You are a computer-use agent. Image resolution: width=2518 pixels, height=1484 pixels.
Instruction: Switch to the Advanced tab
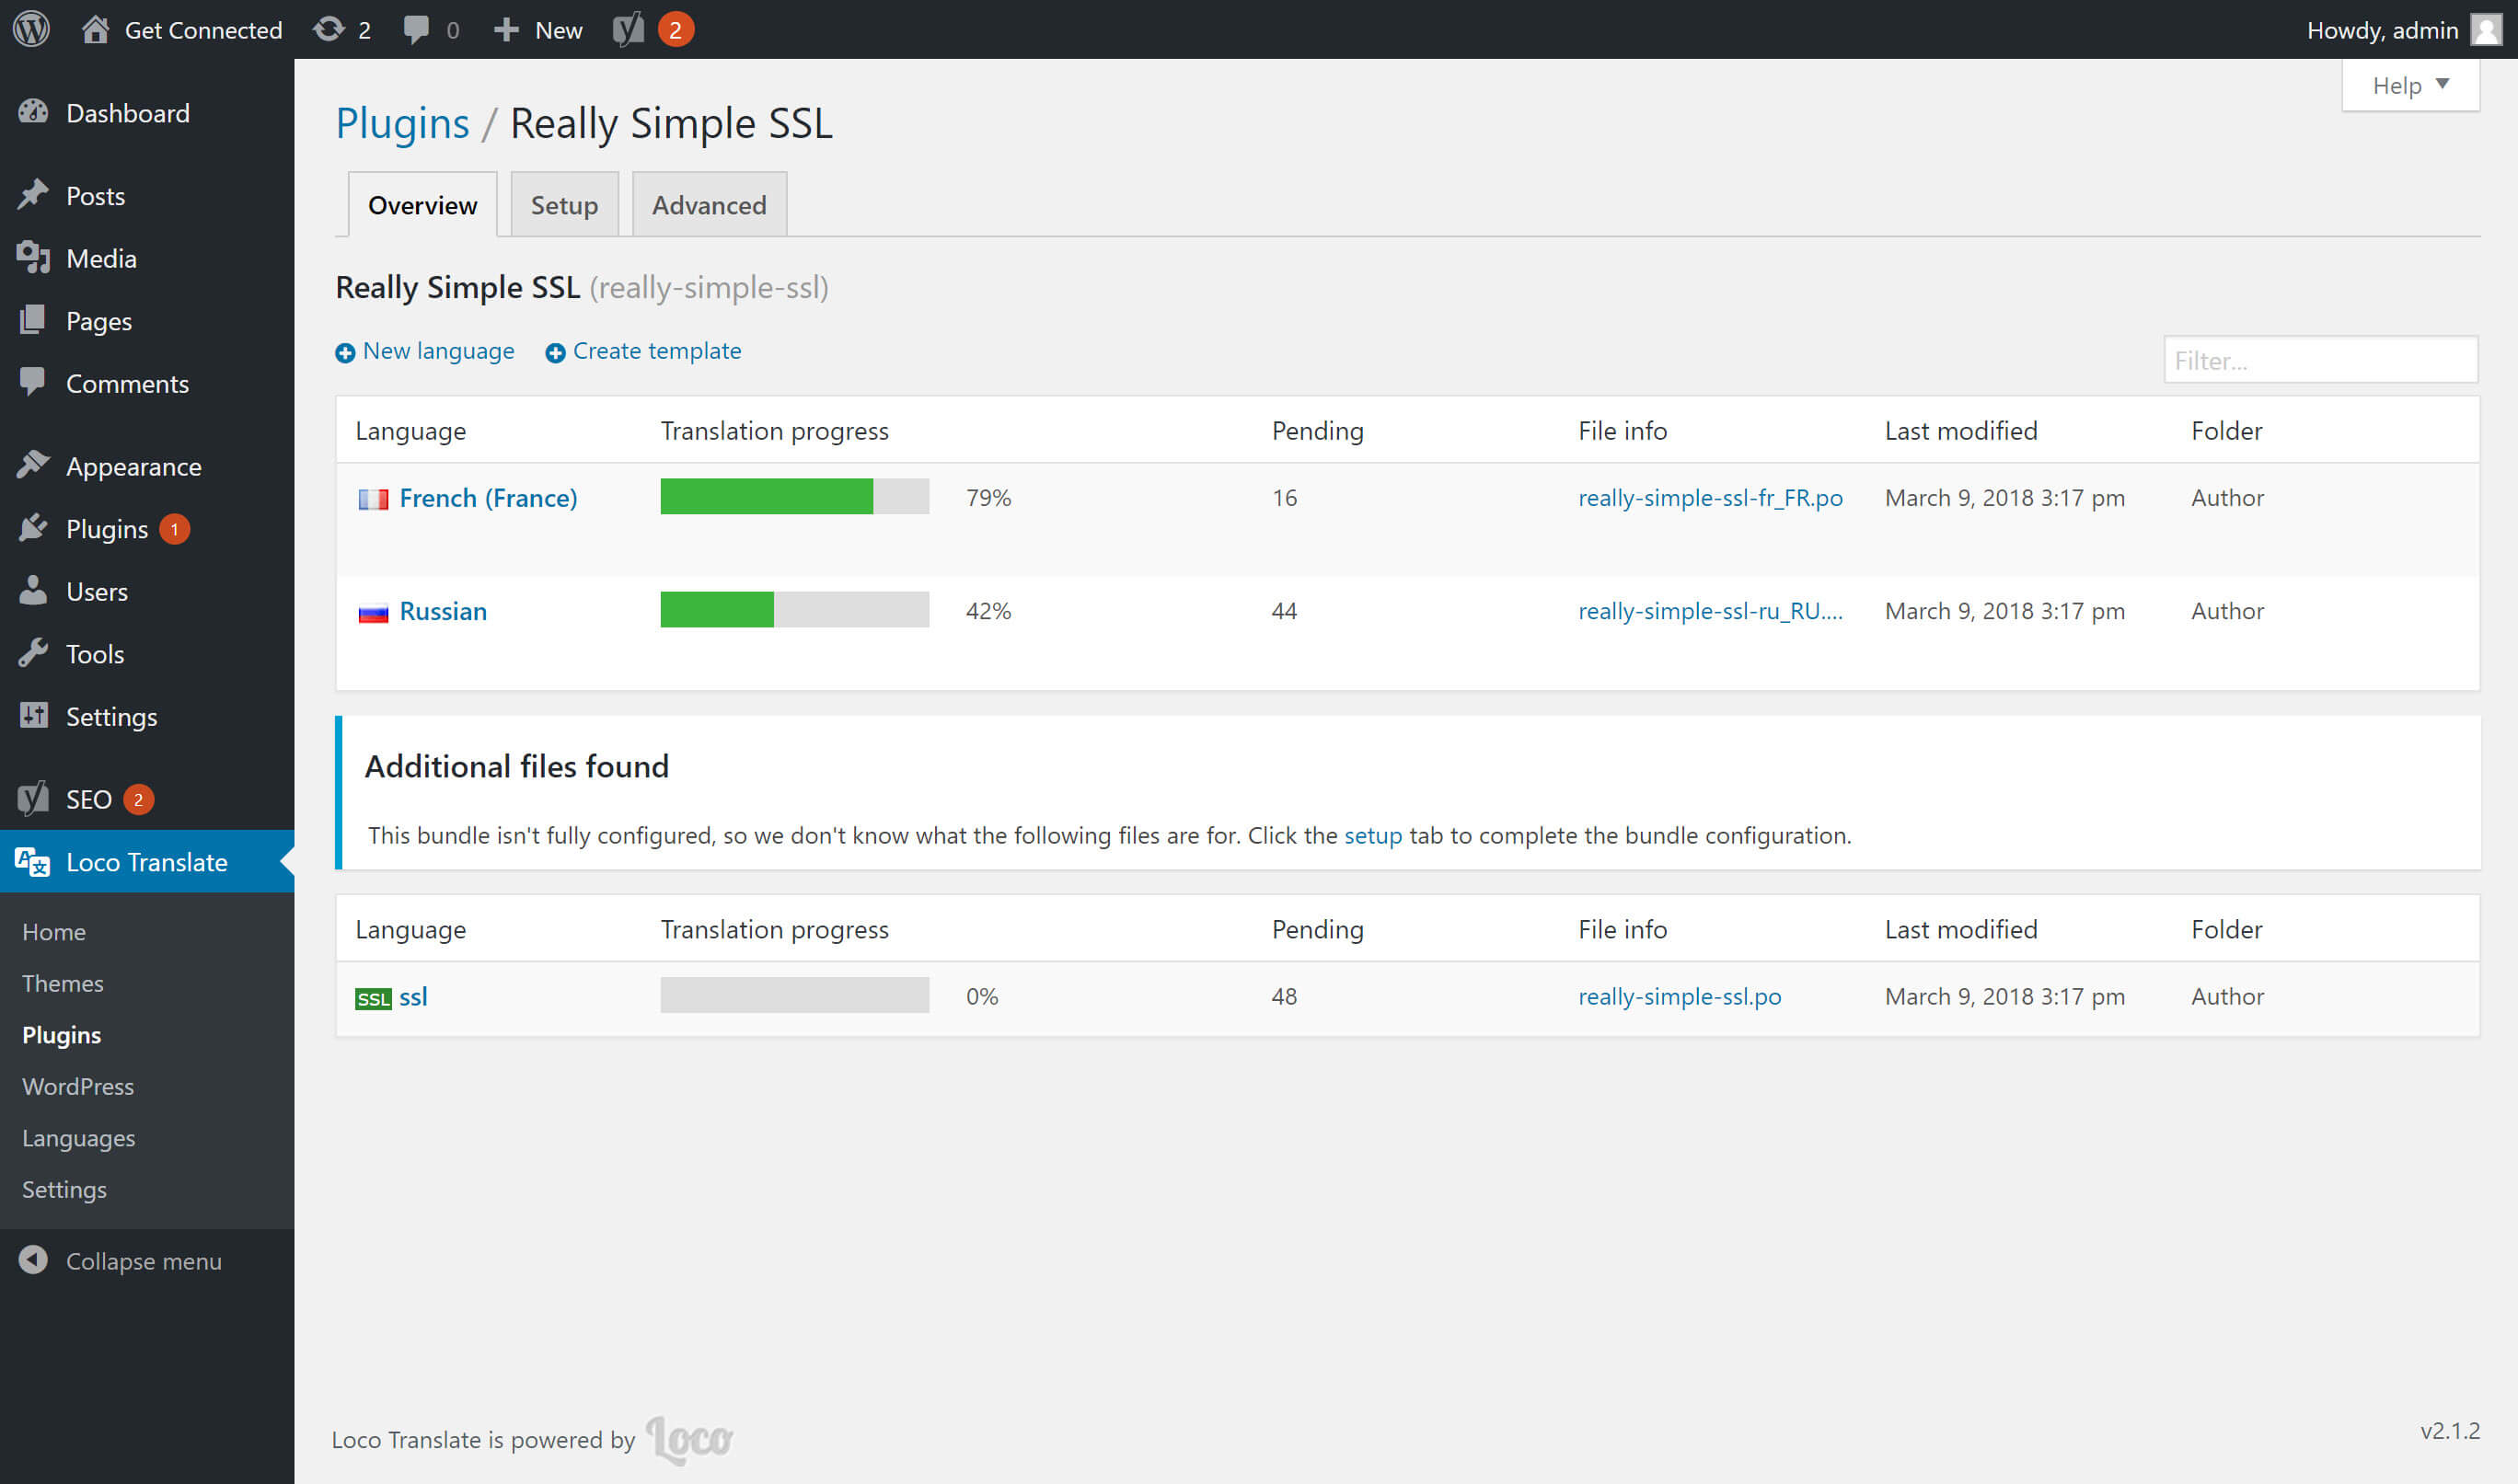[709, 205]
